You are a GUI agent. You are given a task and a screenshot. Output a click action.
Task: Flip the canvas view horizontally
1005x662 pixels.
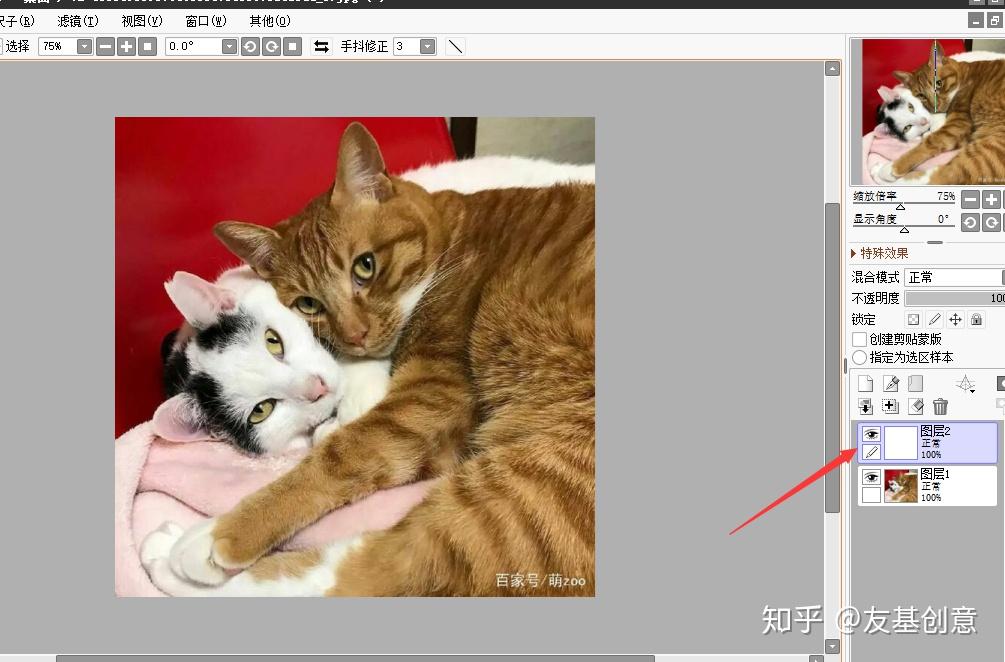[x=321, y=47]
